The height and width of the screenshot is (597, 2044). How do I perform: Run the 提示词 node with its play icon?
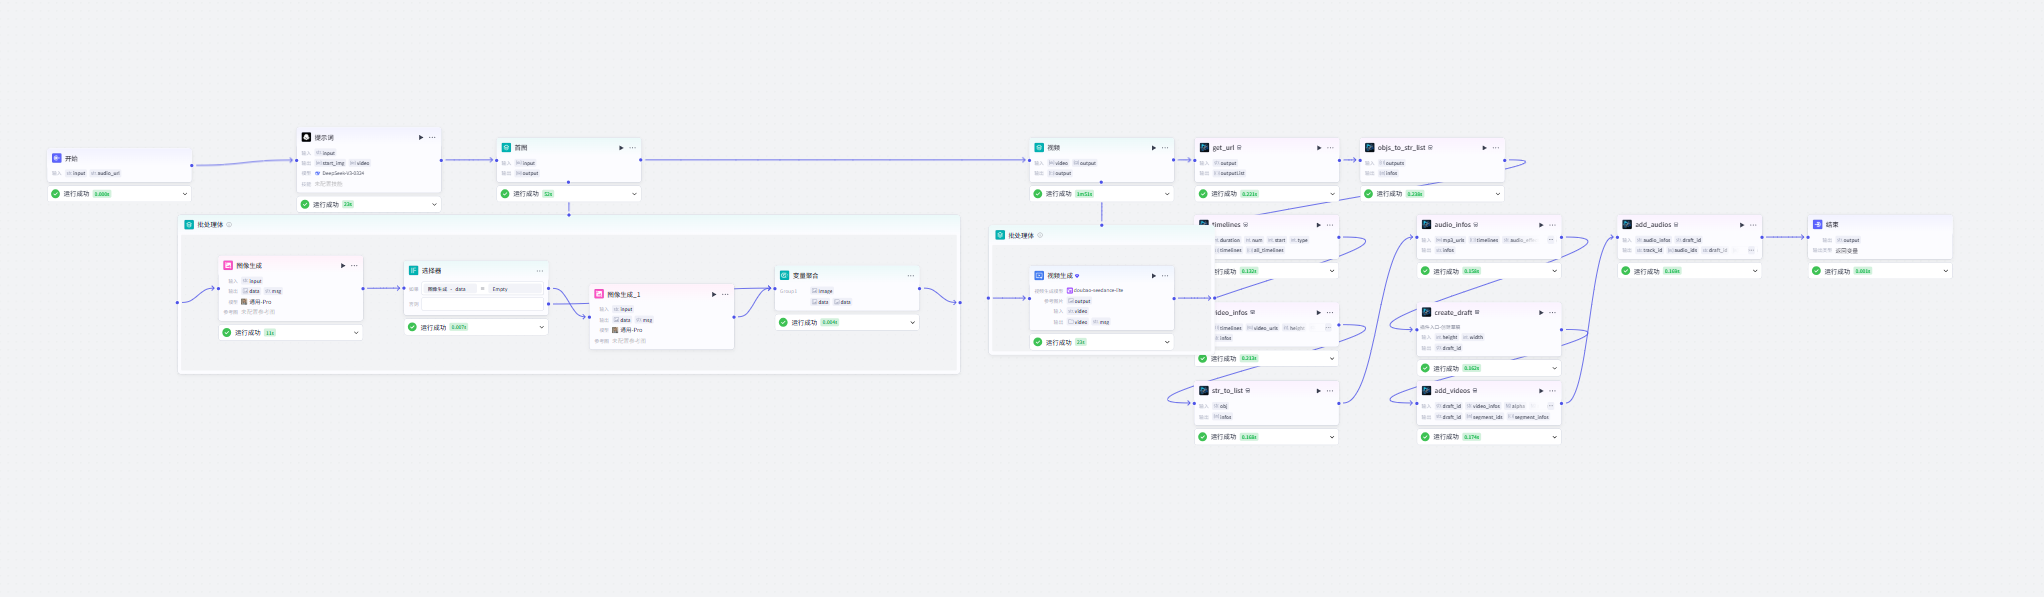(x=420, y=137)
